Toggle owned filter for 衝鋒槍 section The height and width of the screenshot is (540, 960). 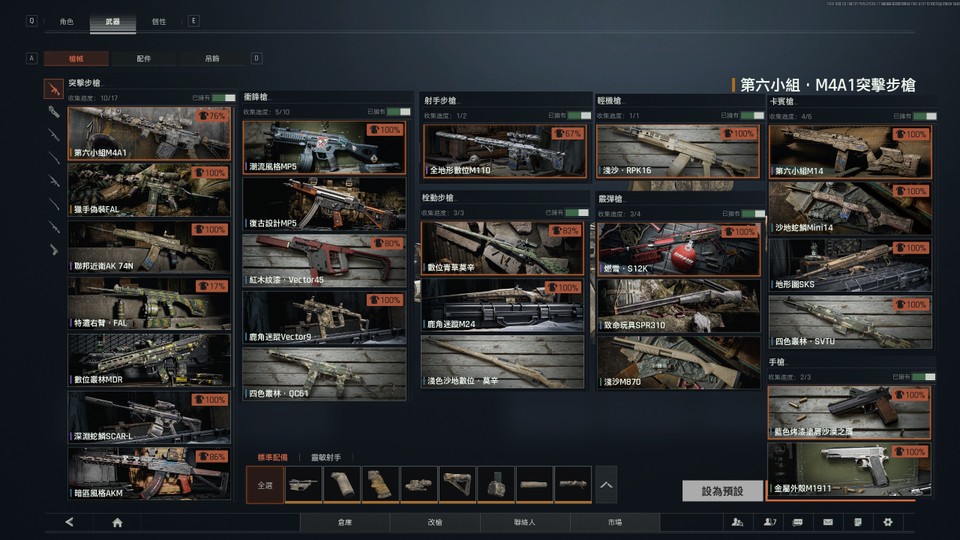click(399, 112)
